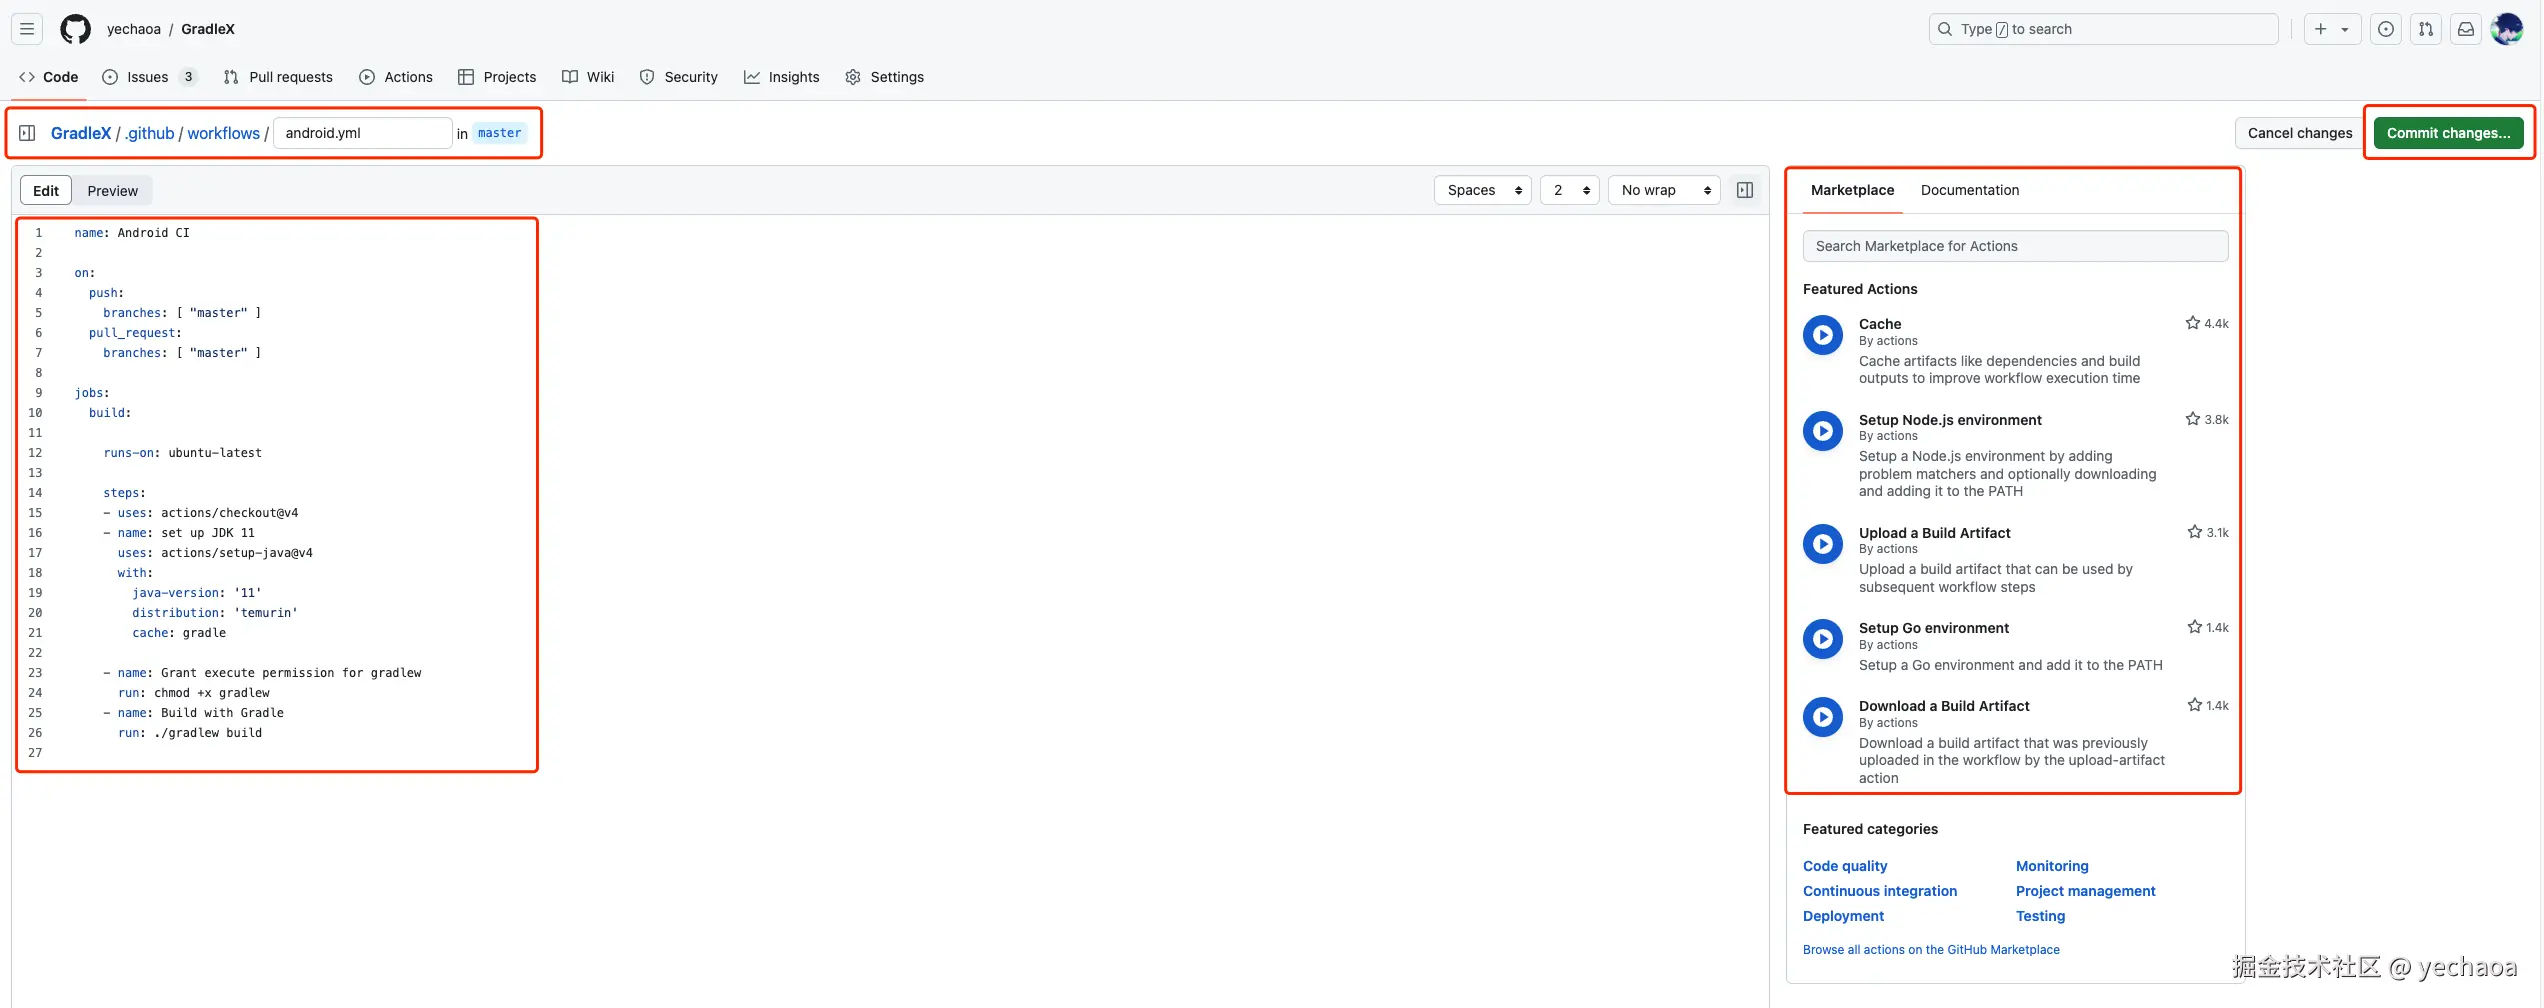Open the yechaoa owner link
2544x1008 pixels.
(134, 29)
